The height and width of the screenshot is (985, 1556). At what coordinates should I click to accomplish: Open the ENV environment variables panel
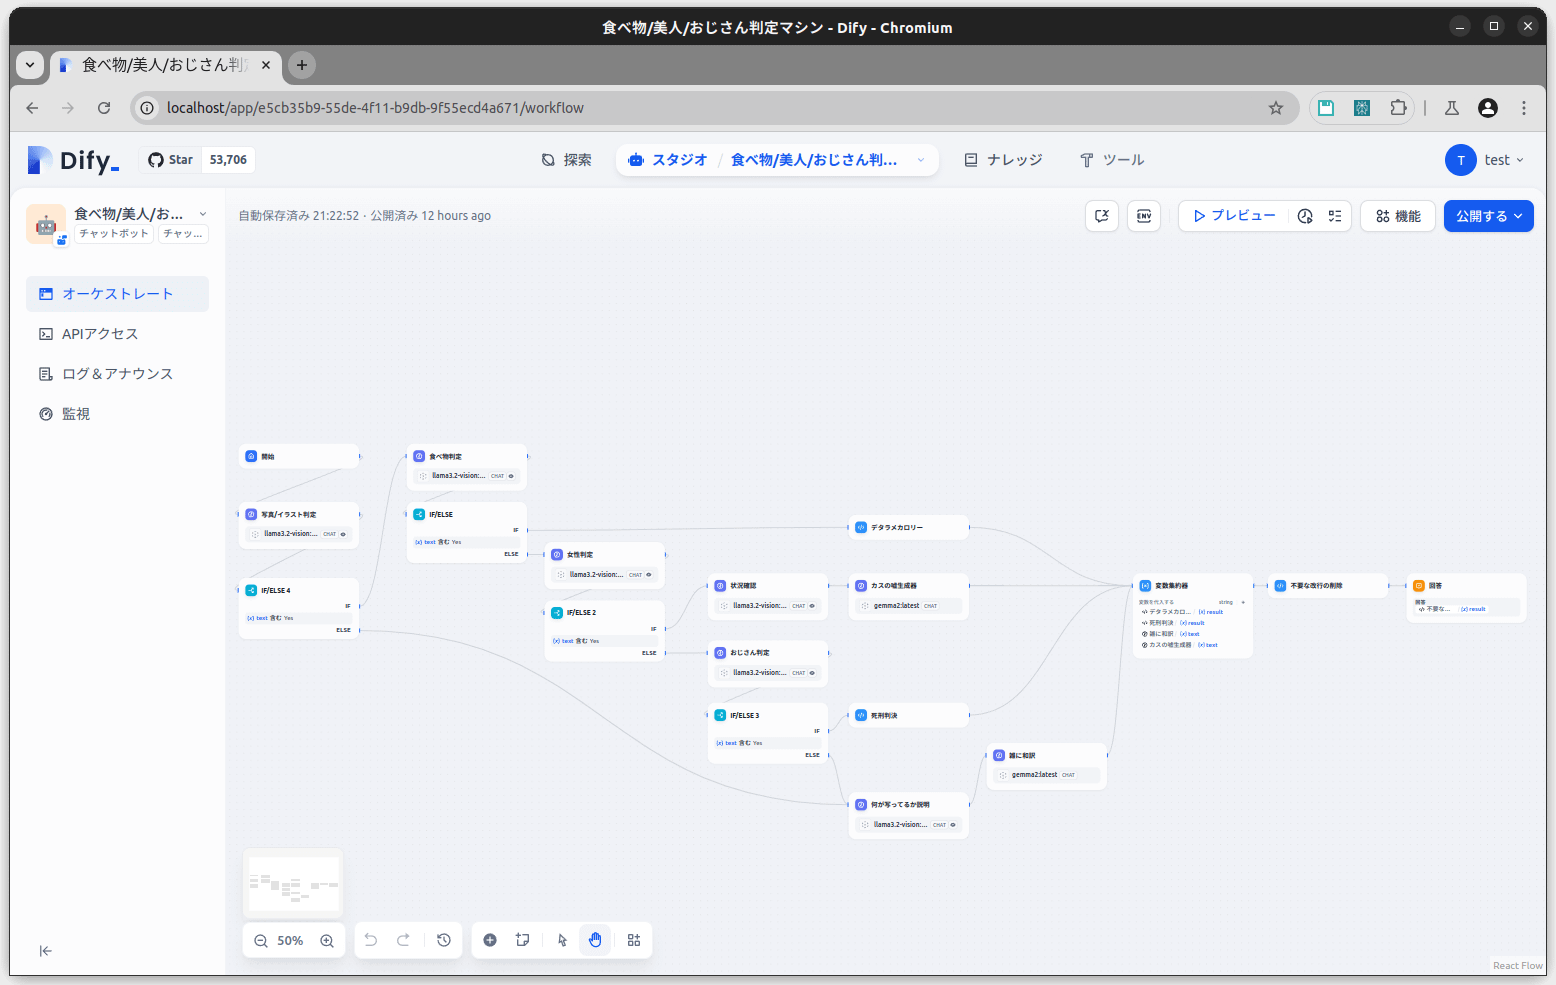coord(1144,216)
